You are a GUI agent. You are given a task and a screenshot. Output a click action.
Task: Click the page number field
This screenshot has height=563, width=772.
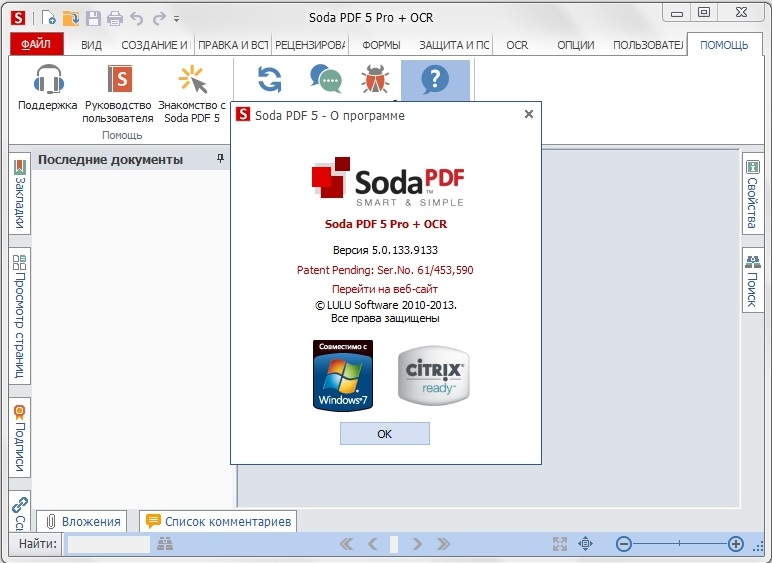point(394,544)
